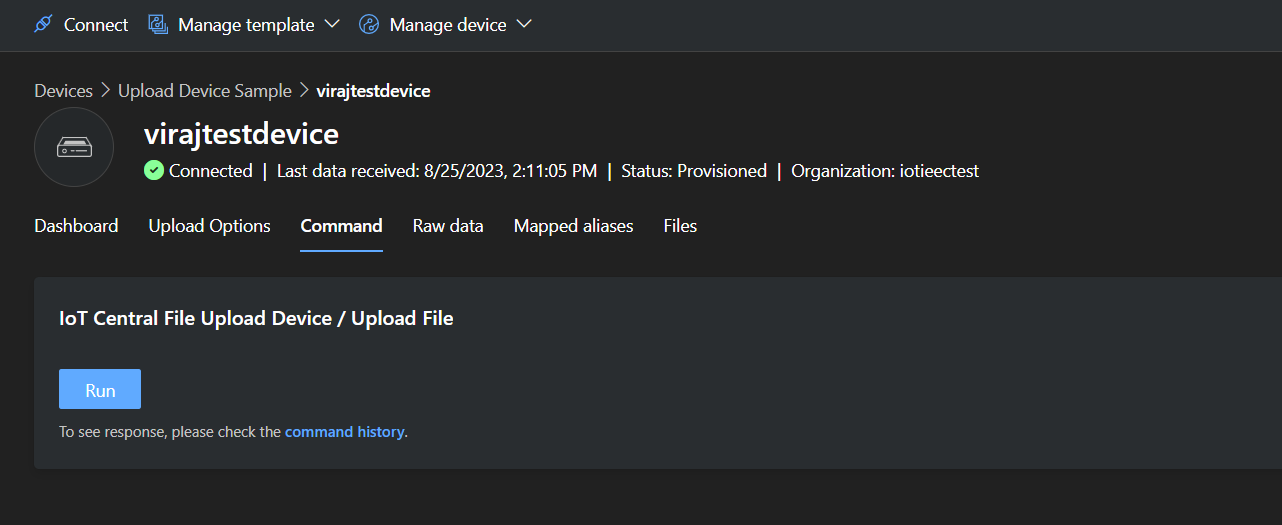This screenshot has height=525, width=1282.
Task: Open the command history link
Action: point(345,432)
